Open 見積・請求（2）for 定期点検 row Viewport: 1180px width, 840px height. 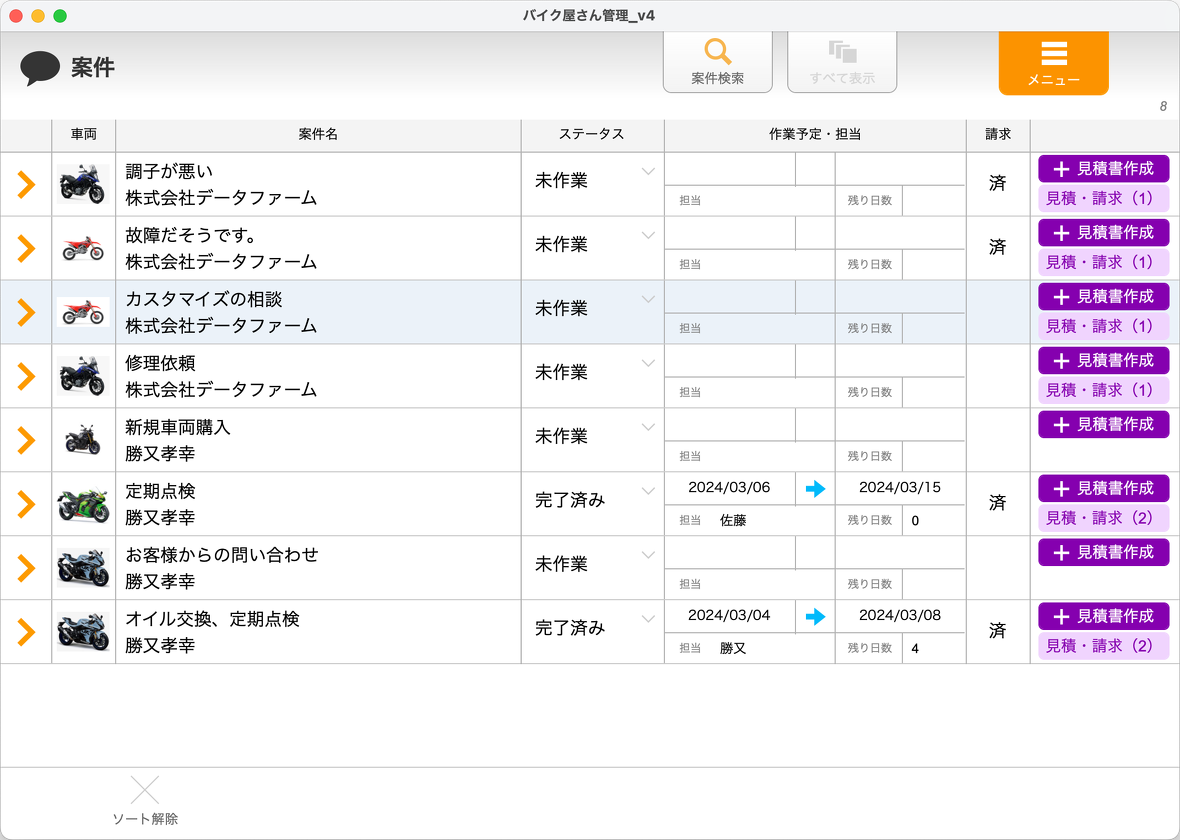click(1103, 518)
